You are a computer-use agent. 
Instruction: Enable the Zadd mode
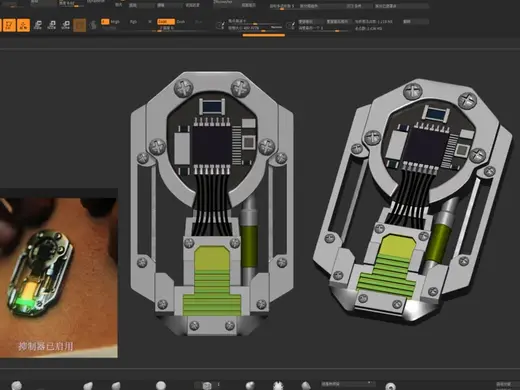coord(166,22)
